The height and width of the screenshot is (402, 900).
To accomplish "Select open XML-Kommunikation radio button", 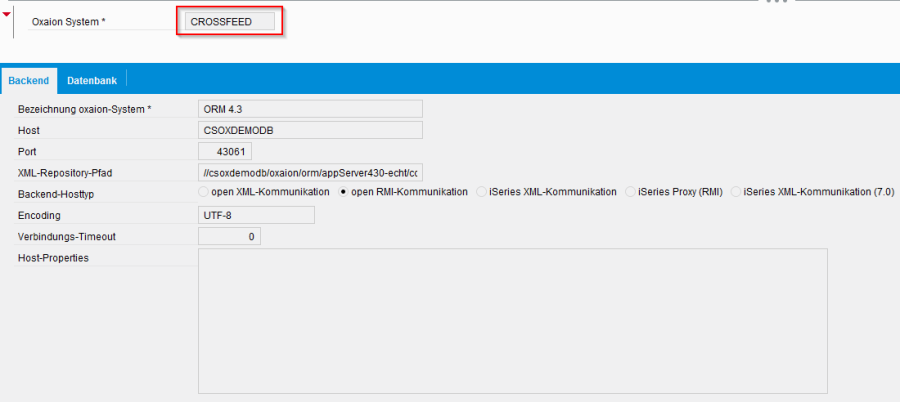I will [203, 192].
